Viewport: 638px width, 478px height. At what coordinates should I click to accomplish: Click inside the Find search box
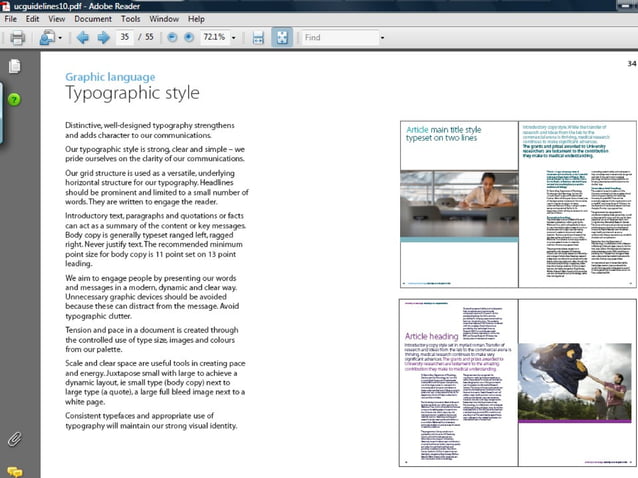coord(340,37)
